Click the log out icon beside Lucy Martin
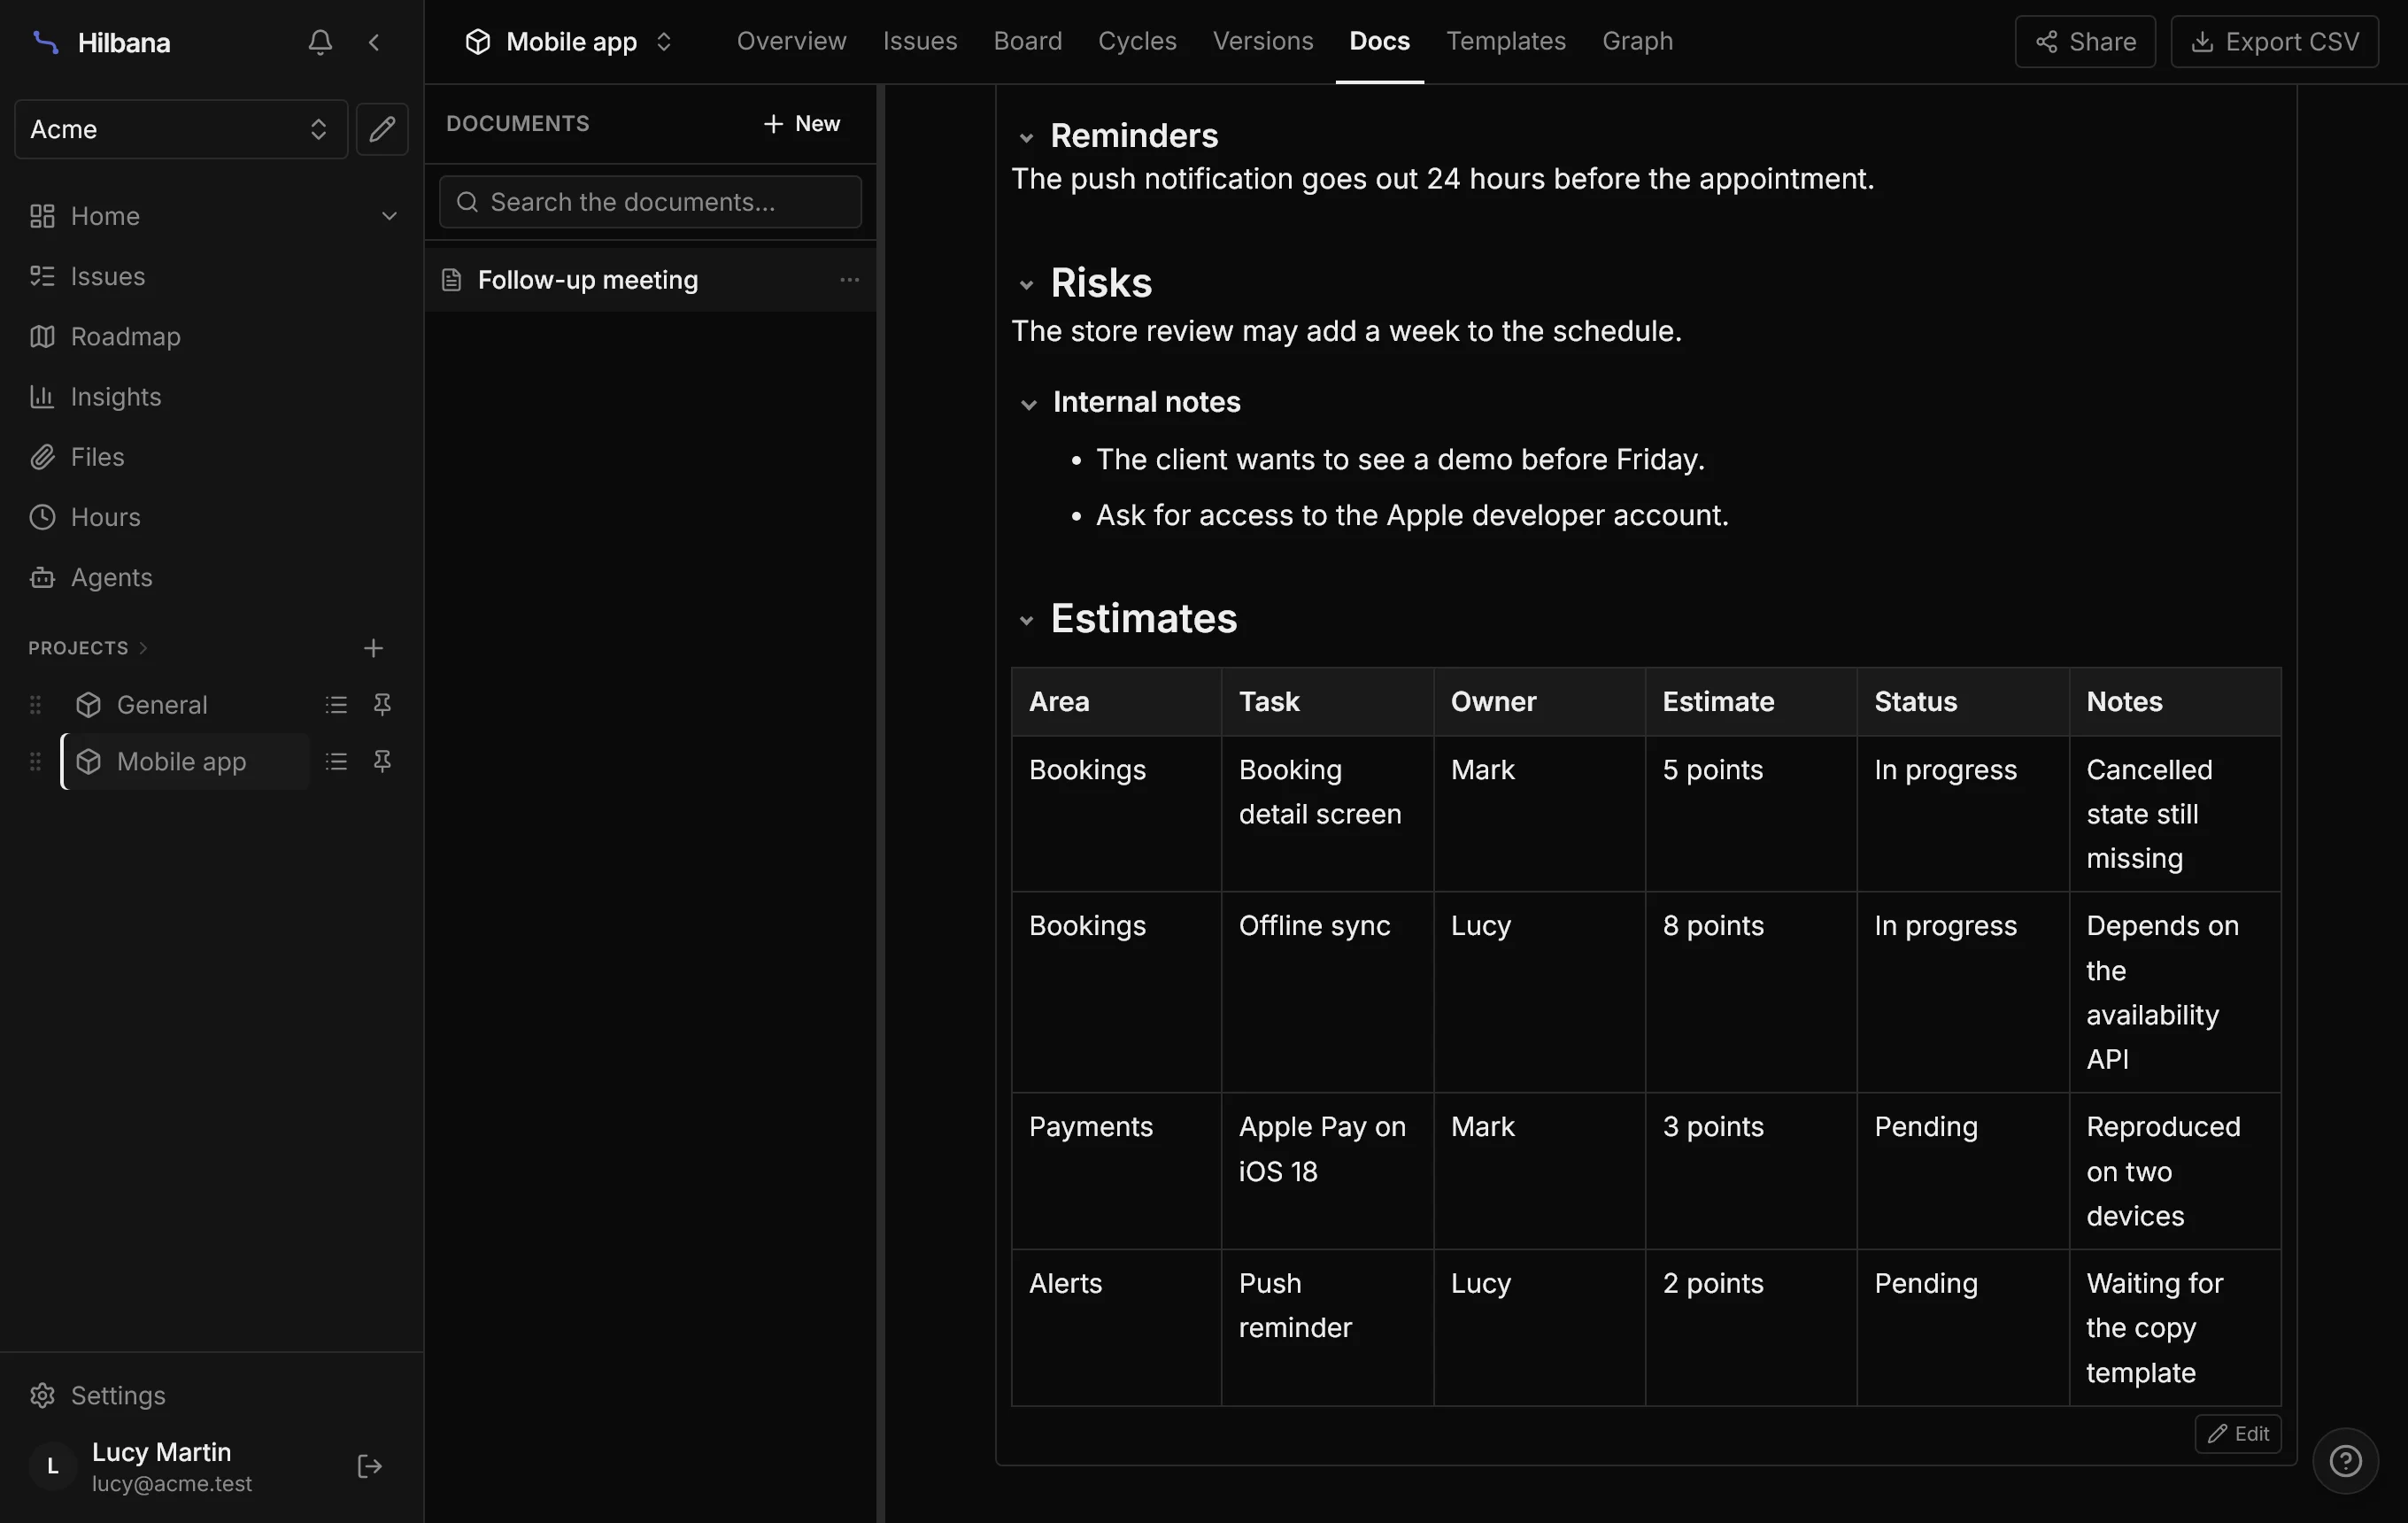This screenshot has width=2408, height=1523. [370, 1466]
